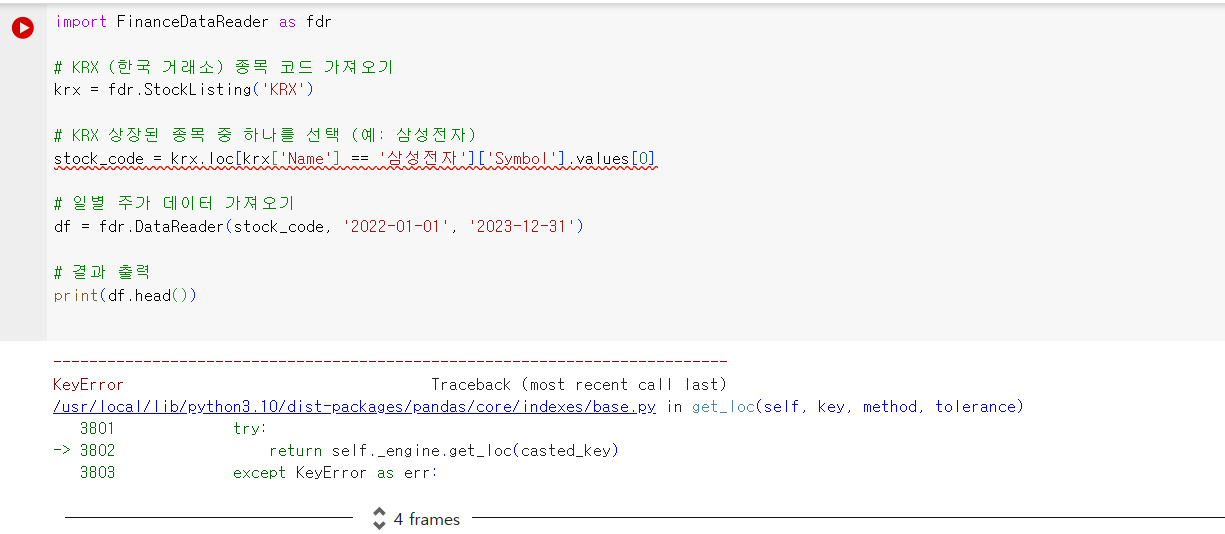Place cursor on krx = fdr.StockListing('KRX') line
1225x534 pixels.
point(185,90)
